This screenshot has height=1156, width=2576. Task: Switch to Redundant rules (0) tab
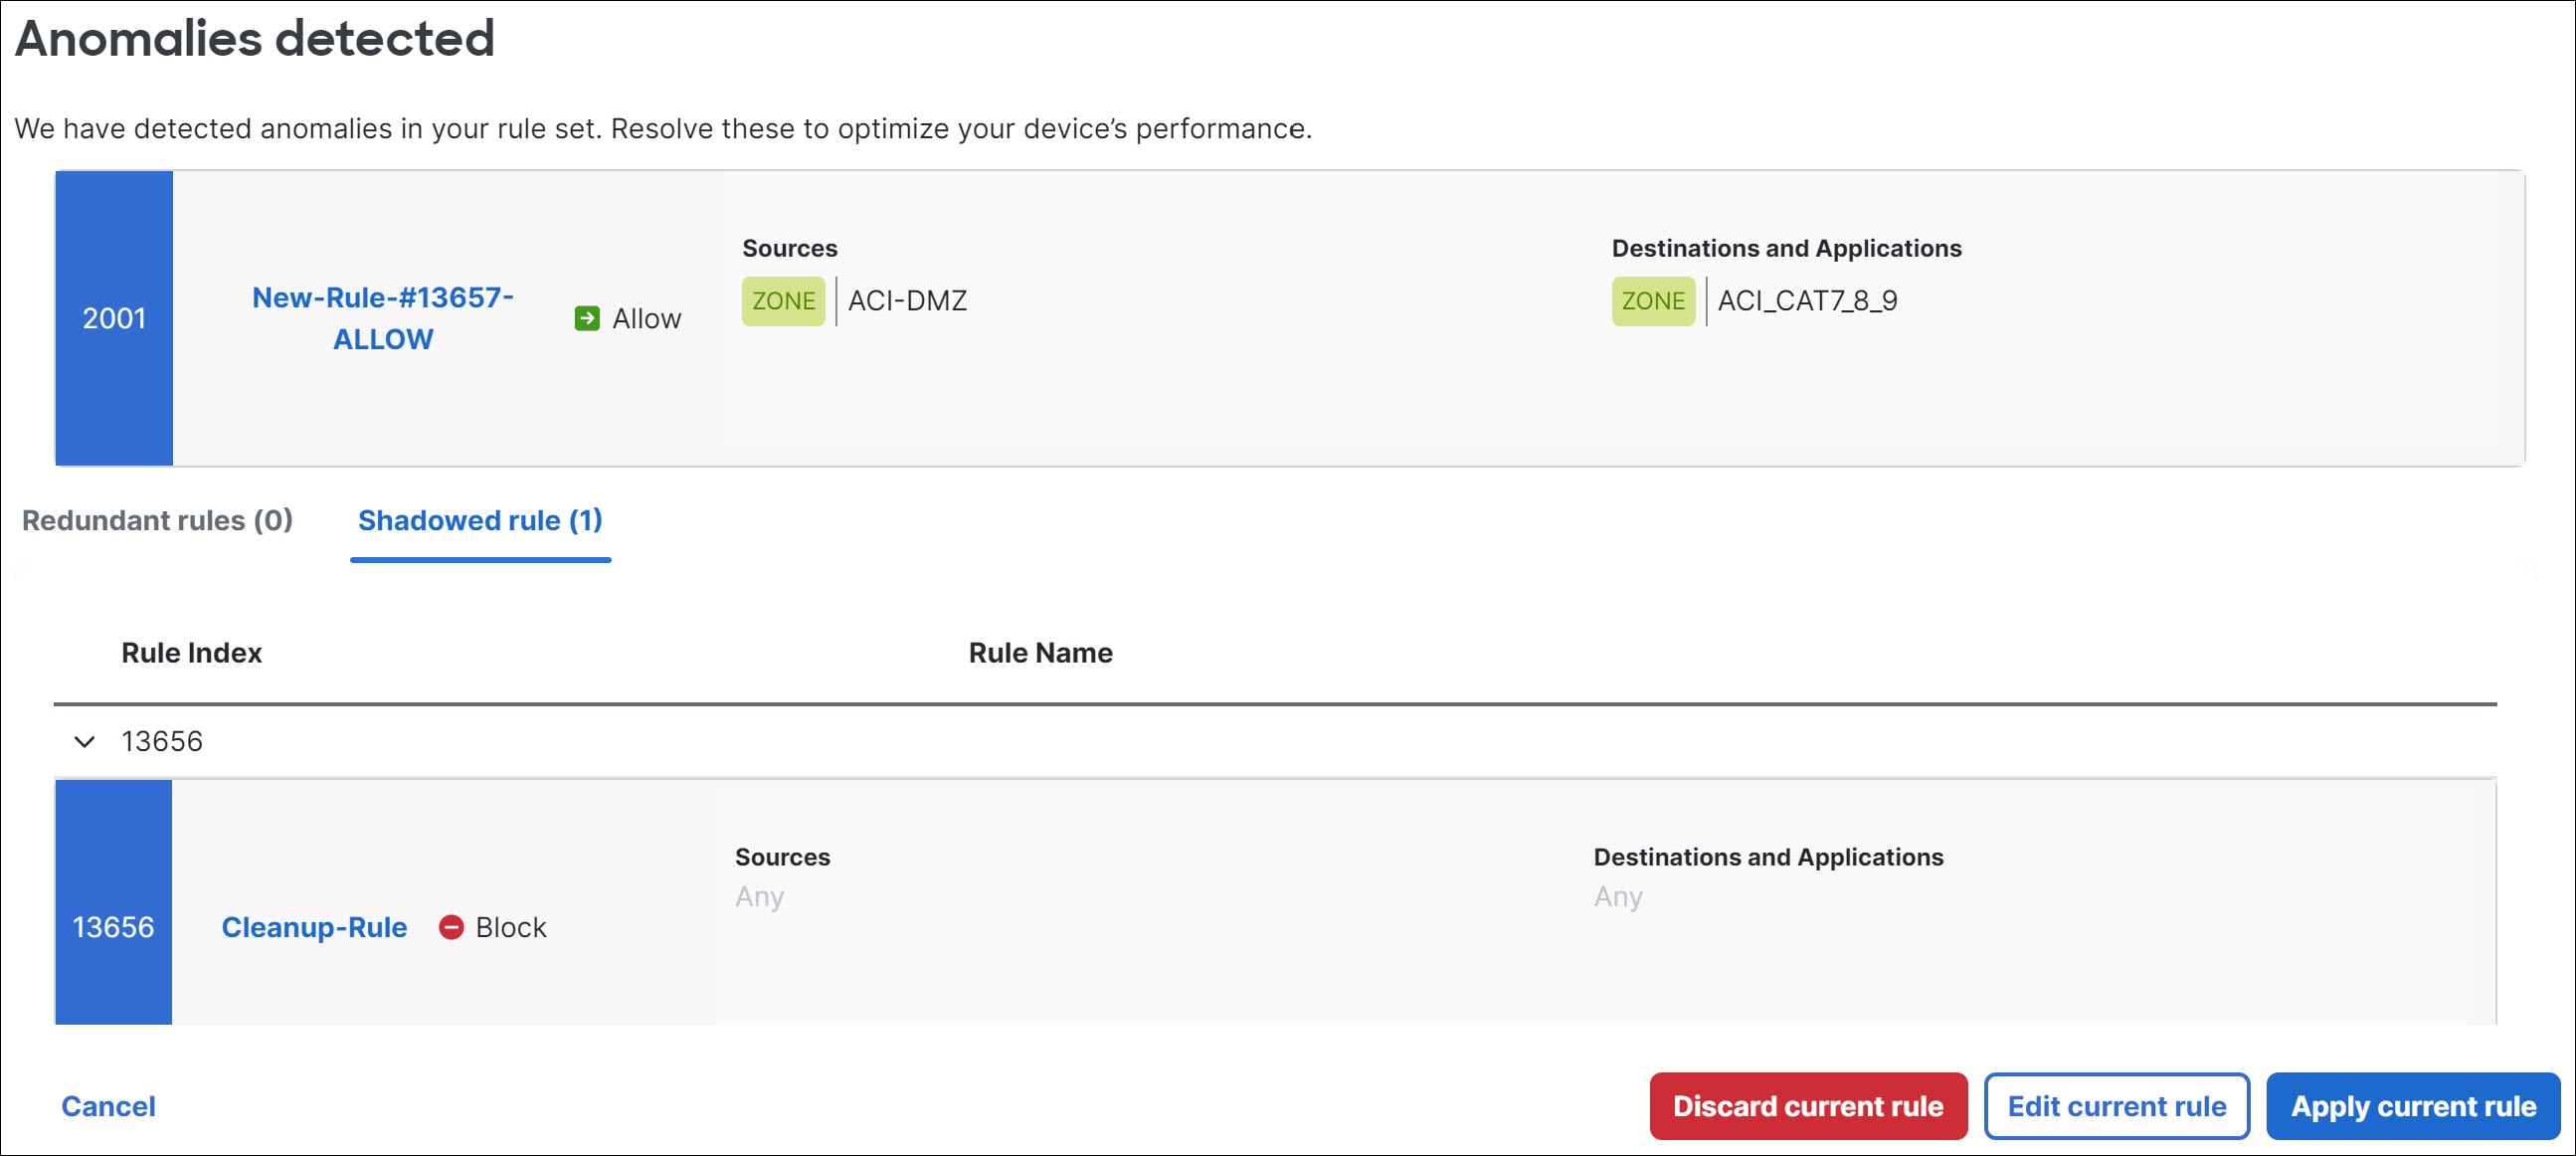click(x=157, y=520)
